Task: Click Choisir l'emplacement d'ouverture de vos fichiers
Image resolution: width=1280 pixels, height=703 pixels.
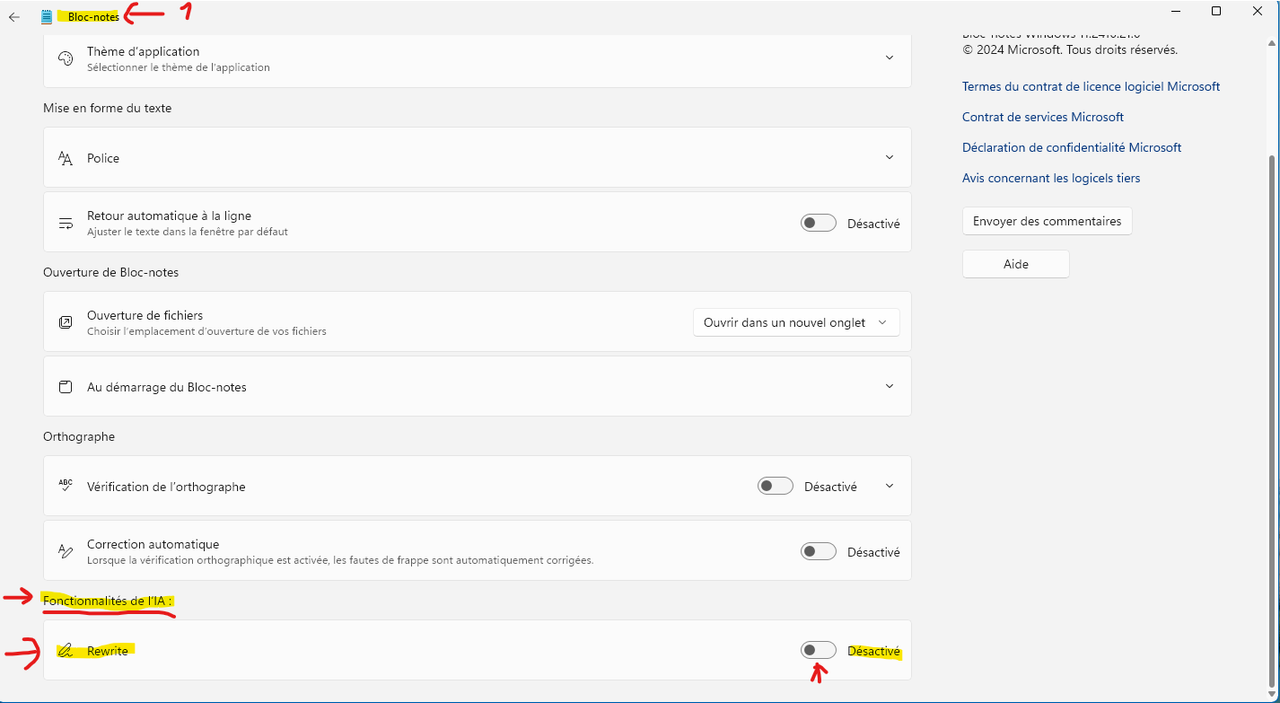Action: click(x=206, y=331)
